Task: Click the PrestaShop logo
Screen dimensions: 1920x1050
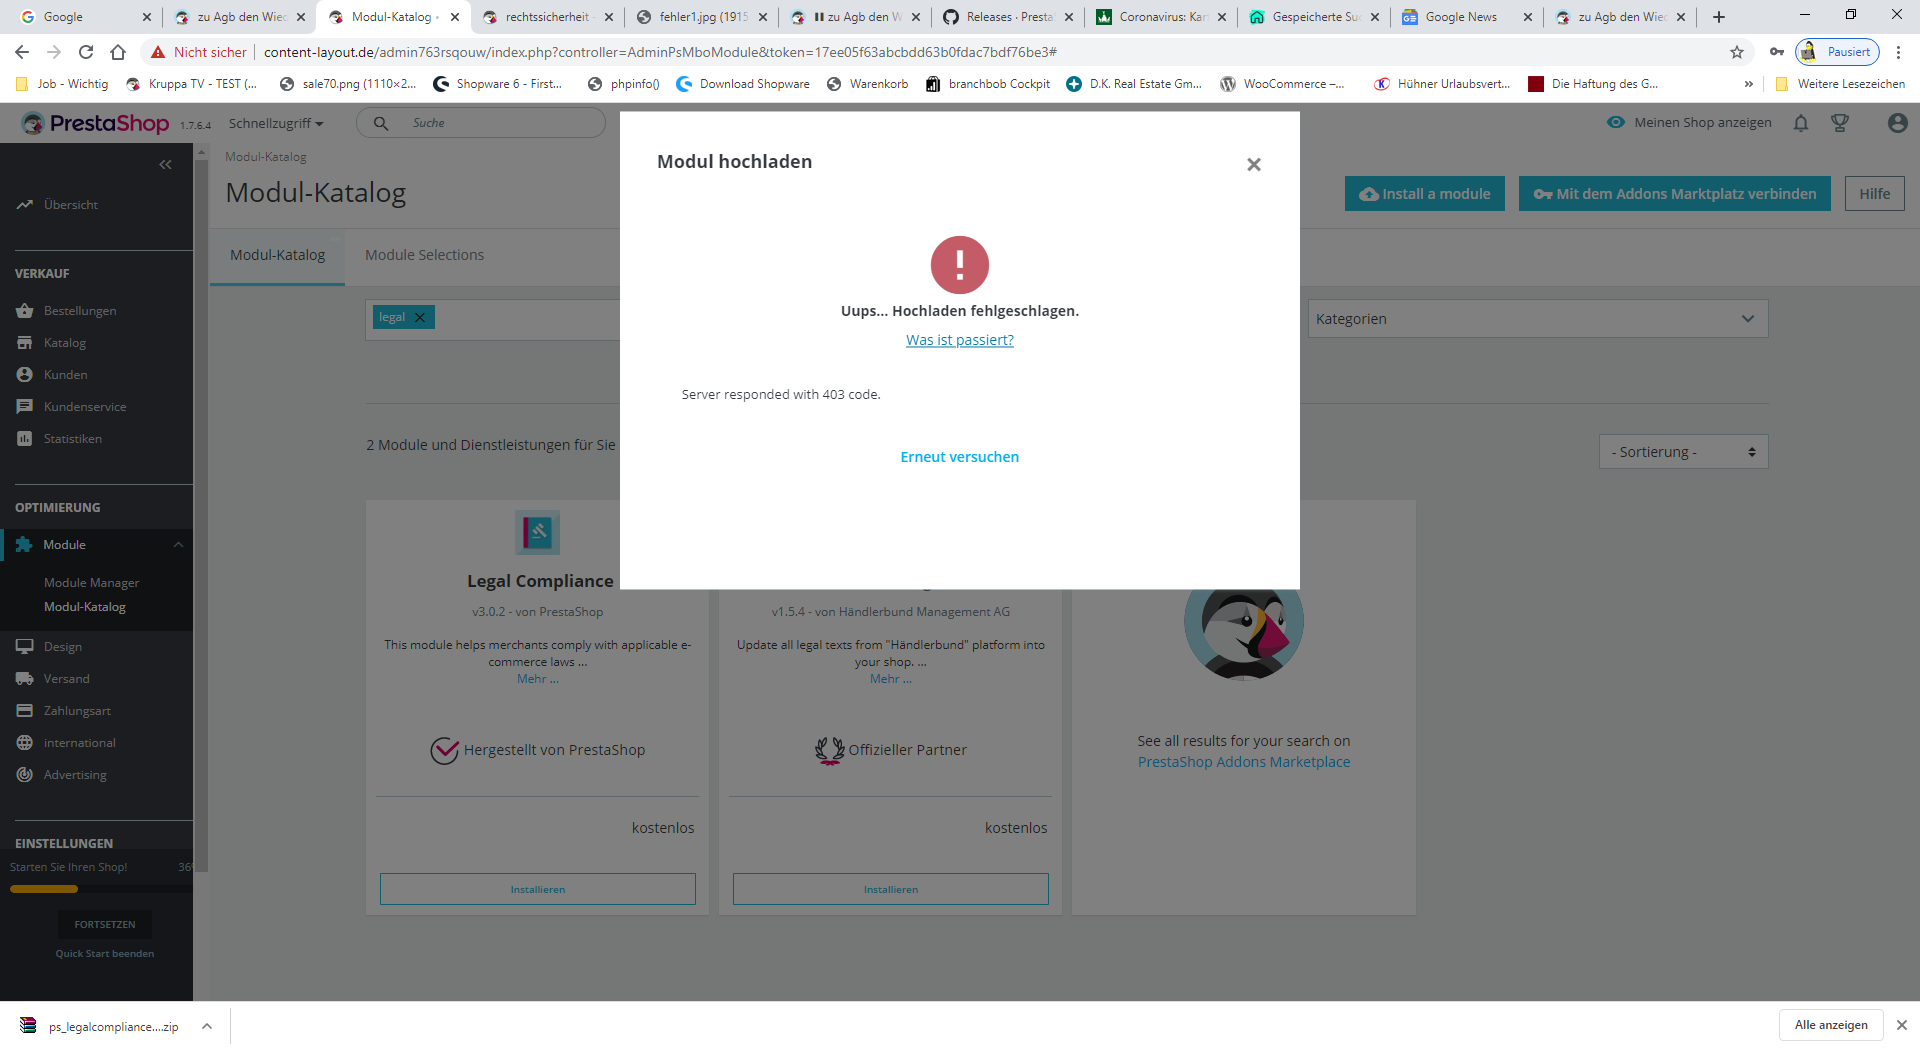Action: 95,123
